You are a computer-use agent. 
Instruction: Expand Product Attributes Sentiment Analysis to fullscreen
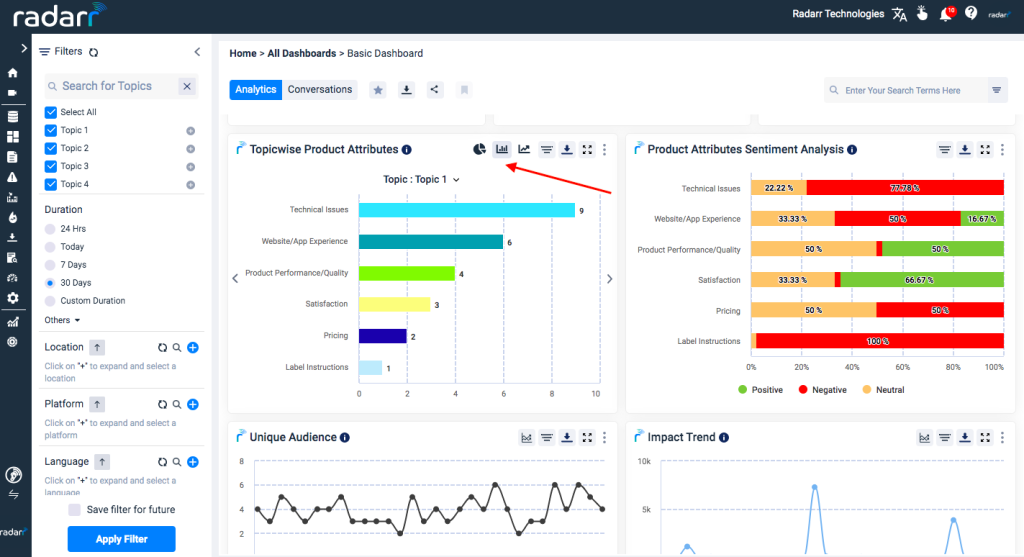(x=985, y=150)
